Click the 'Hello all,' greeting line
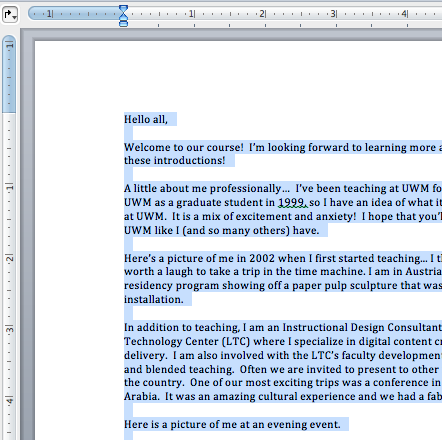This screenshot has height=440, width=442. pyautogui.click(x=146, y=119)
